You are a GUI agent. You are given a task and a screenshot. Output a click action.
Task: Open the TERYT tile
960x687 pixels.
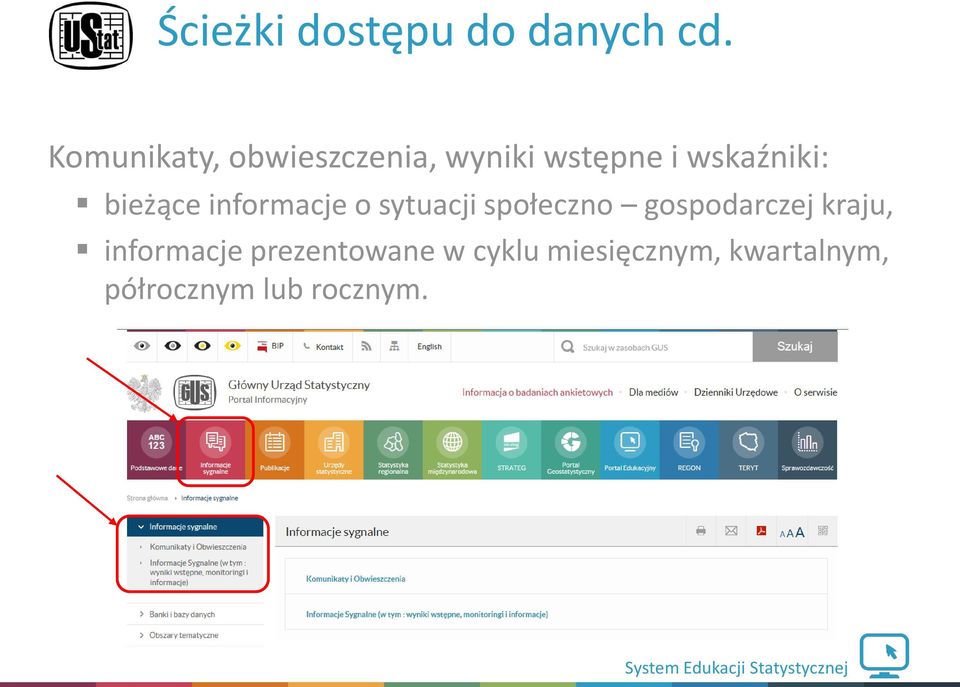coord(748,450)
